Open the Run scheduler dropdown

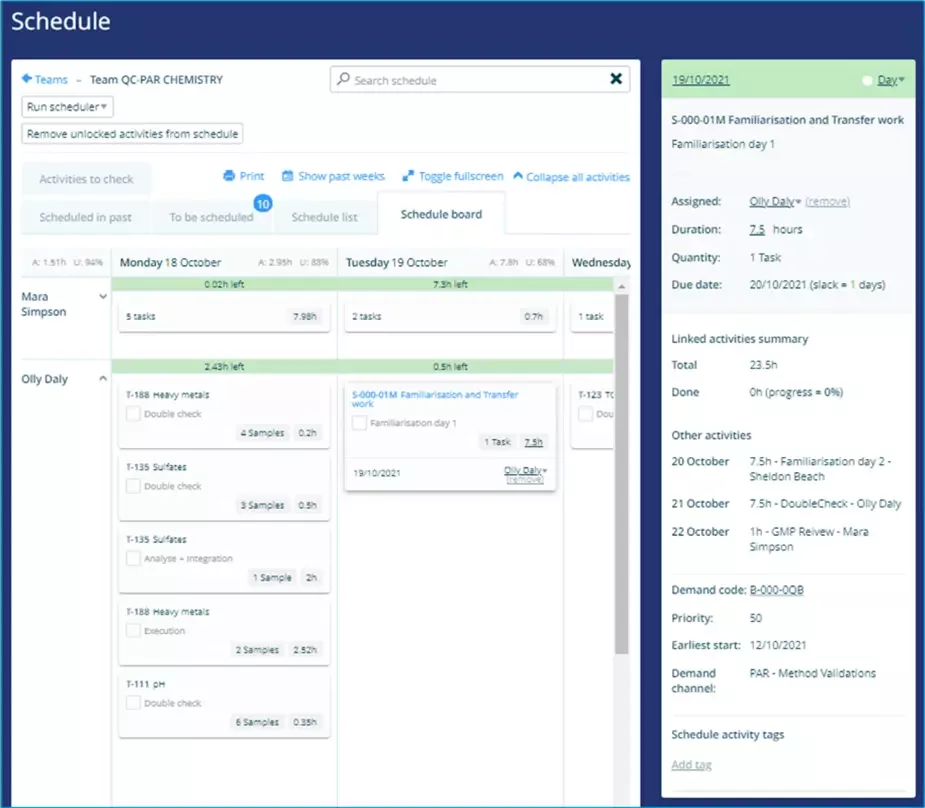pyautogui.click(x=67, y=107)
